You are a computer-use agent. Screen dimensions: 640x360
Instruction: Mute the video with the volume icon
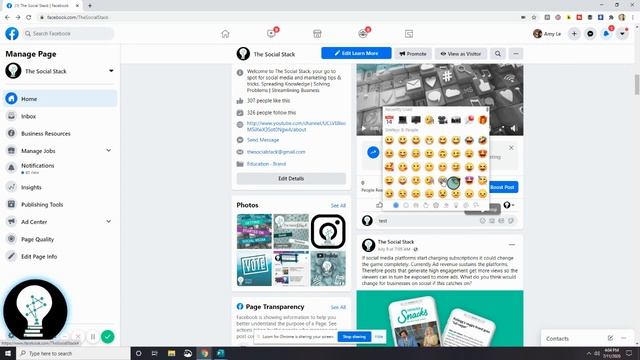tap(514, 129)
